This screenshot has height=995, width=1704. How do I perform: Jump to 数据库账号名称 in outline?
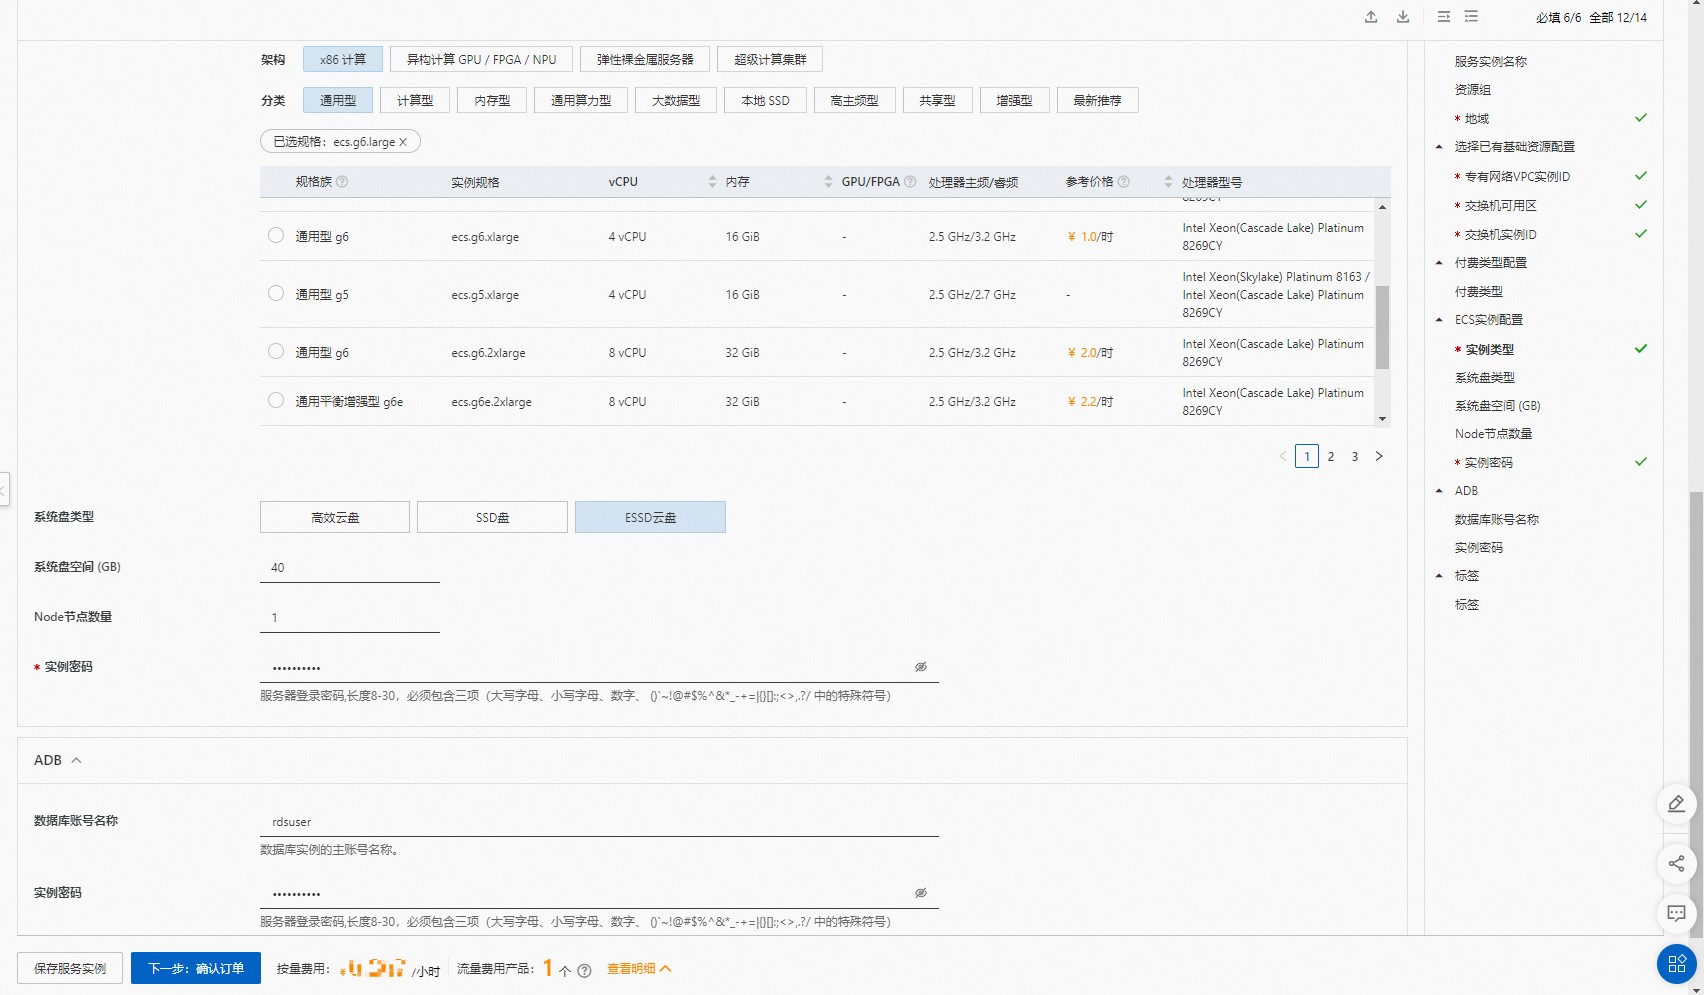coord(1496,520)
